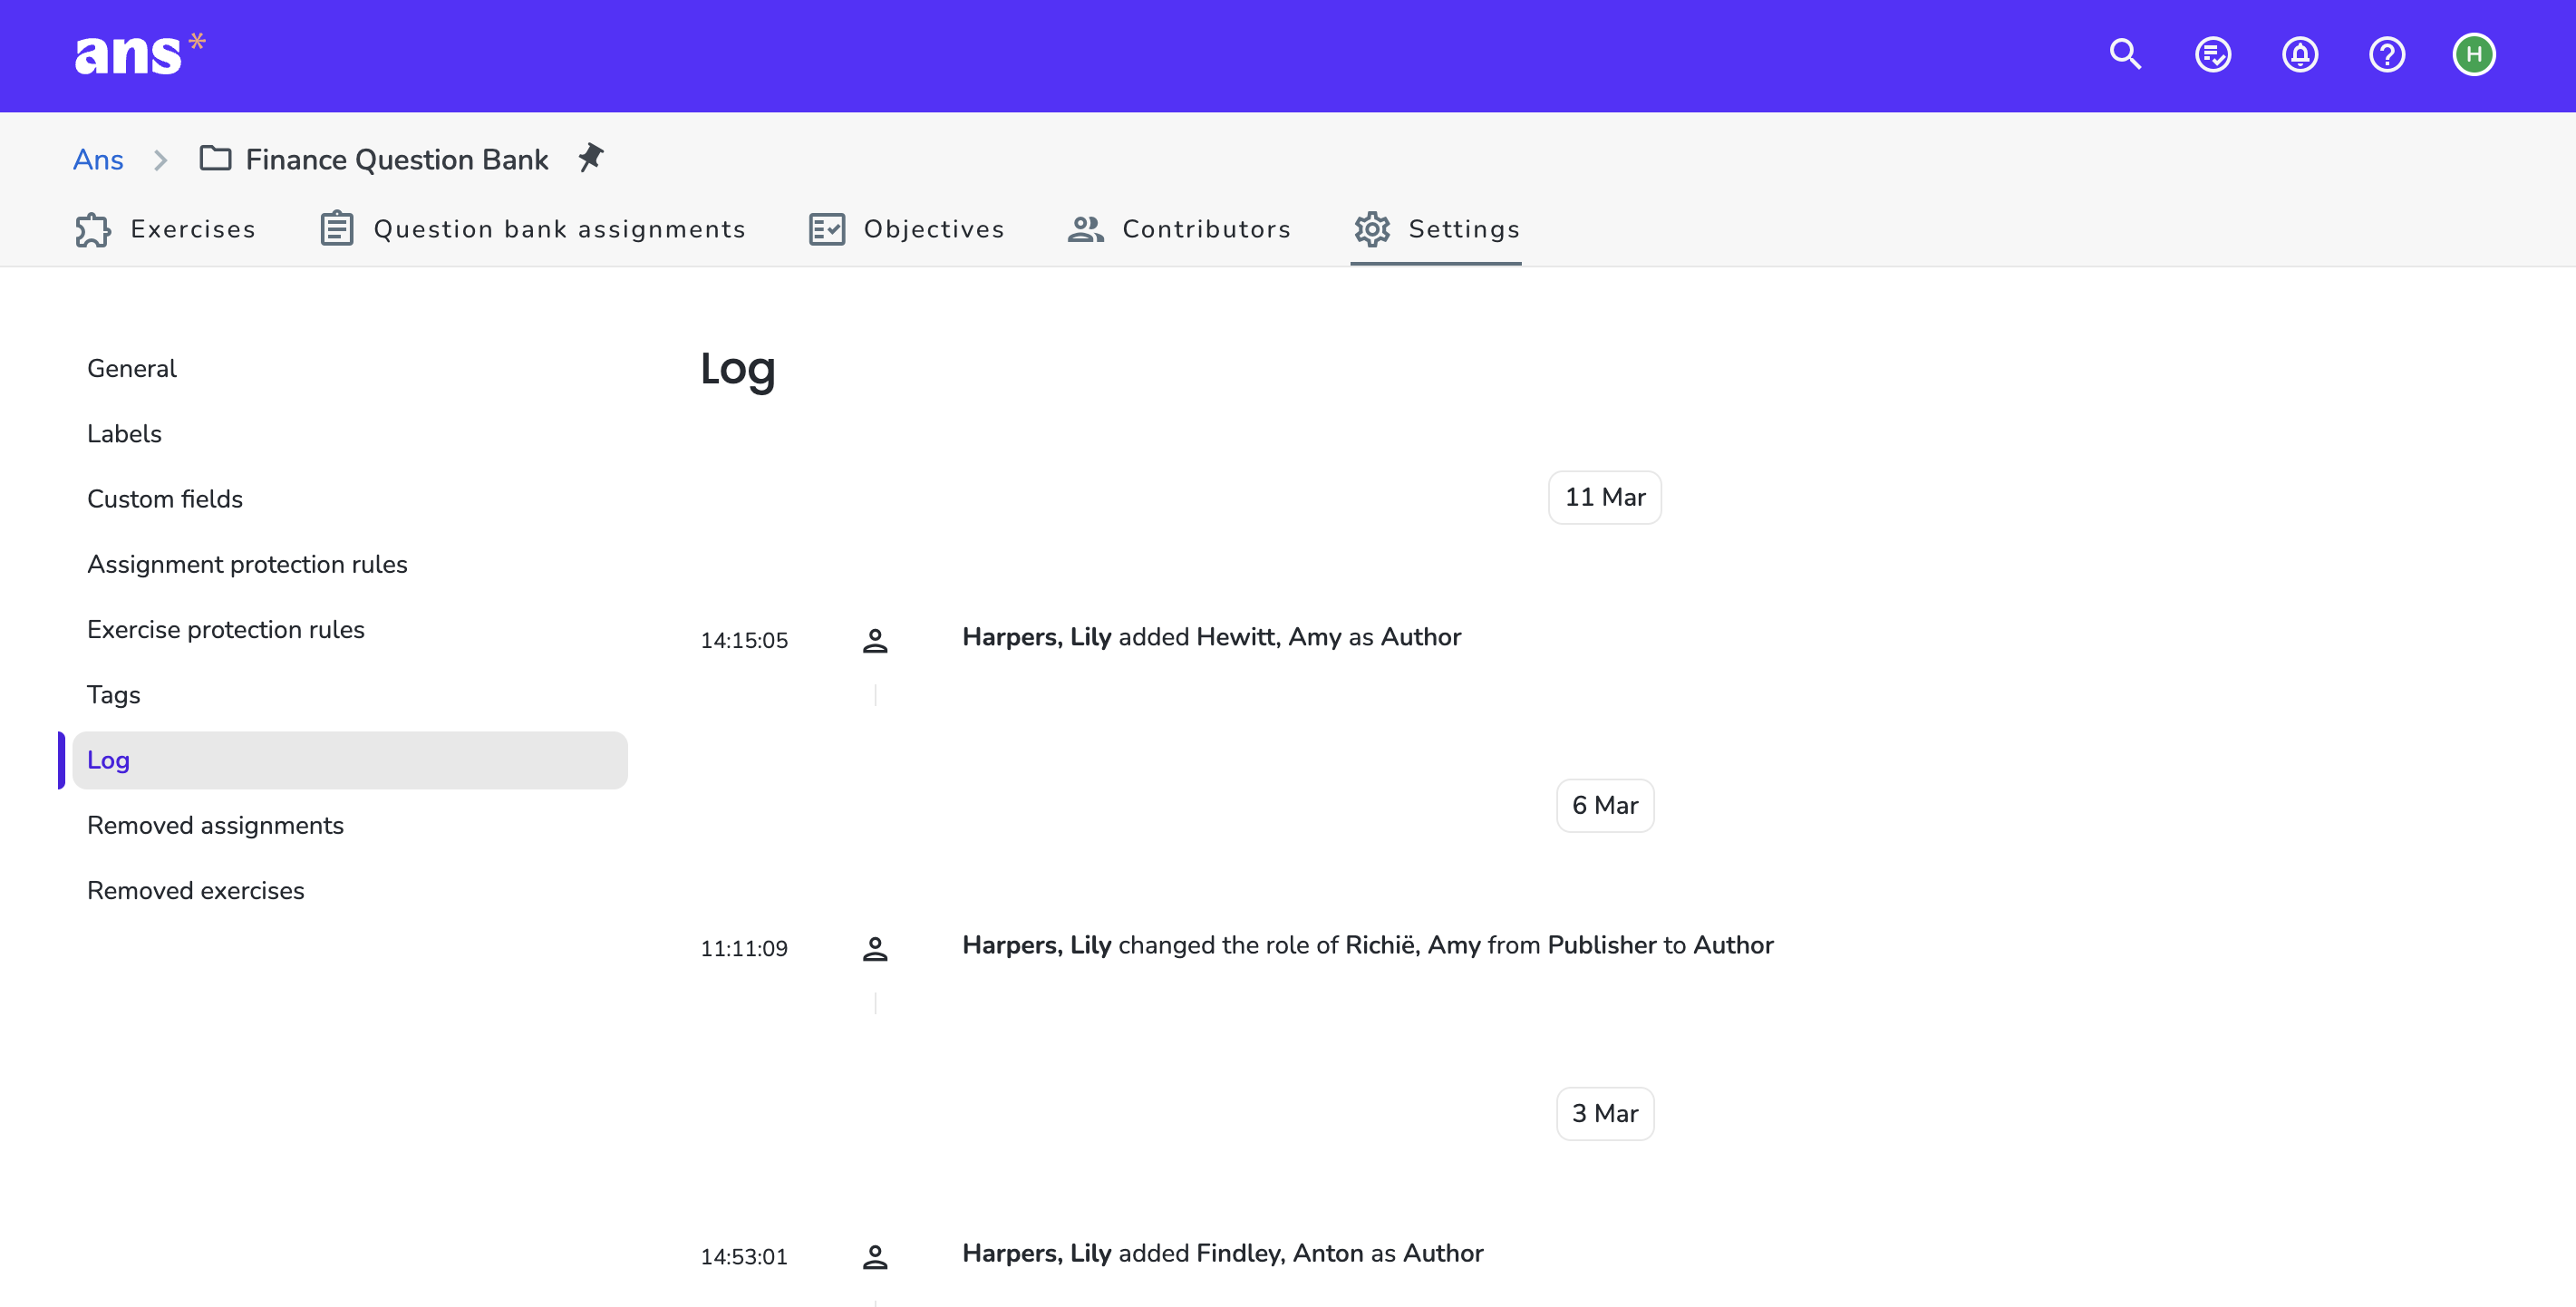Click 'Harpers, Lily added Findley, Anton as Author'
Screen dimensions: 2576x1307
click(1222, 1253)
